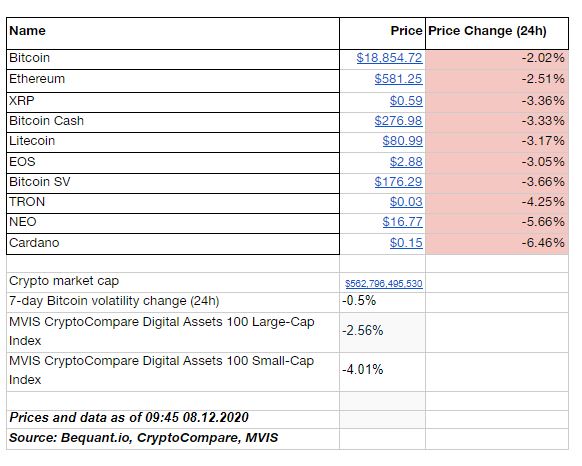Click Bitcoin's -2.02% price change cell
The image size is (582, 466).
(497, 59)
